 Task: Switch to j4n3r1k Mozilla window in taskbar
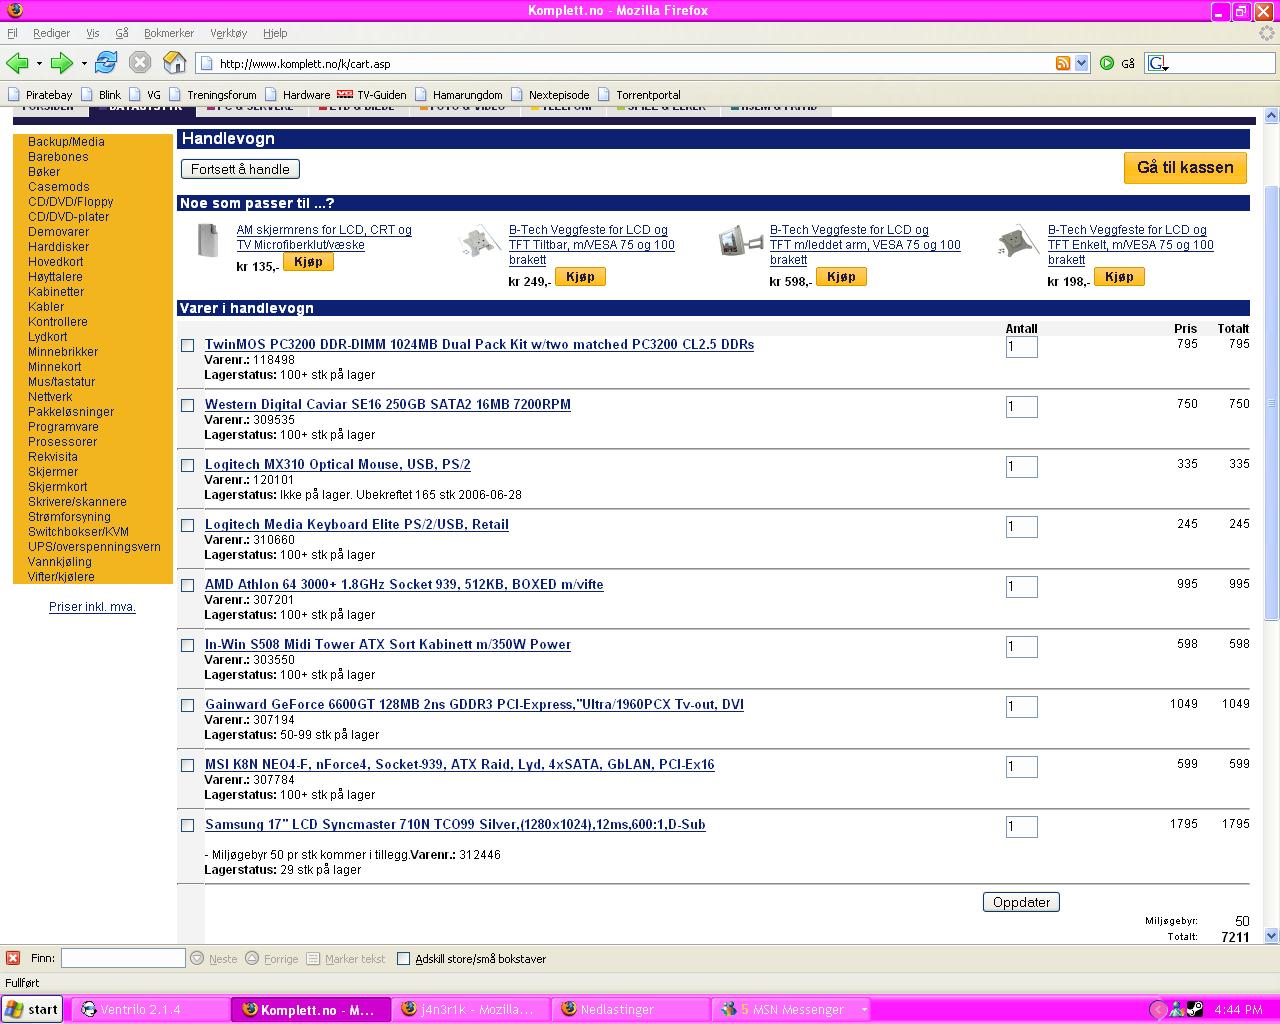click(470, 1009)
